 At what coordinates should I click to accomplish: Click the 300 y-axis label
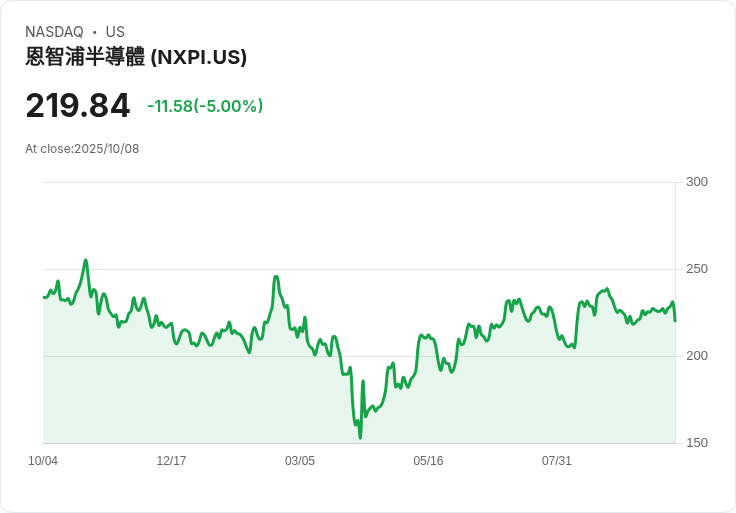(x=697, y=182)
